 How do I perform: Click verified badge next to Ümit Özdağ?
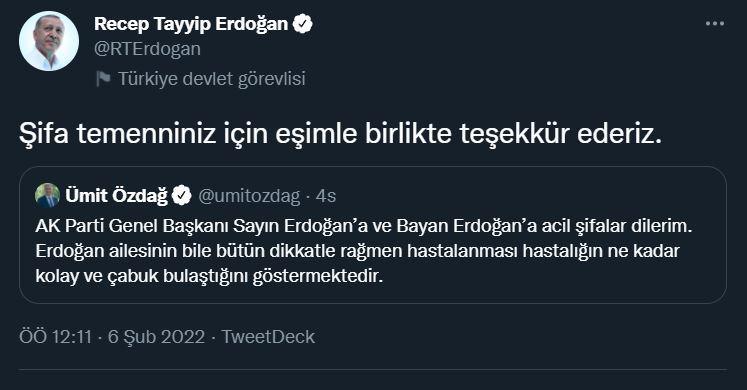click(x=182, y=196)
